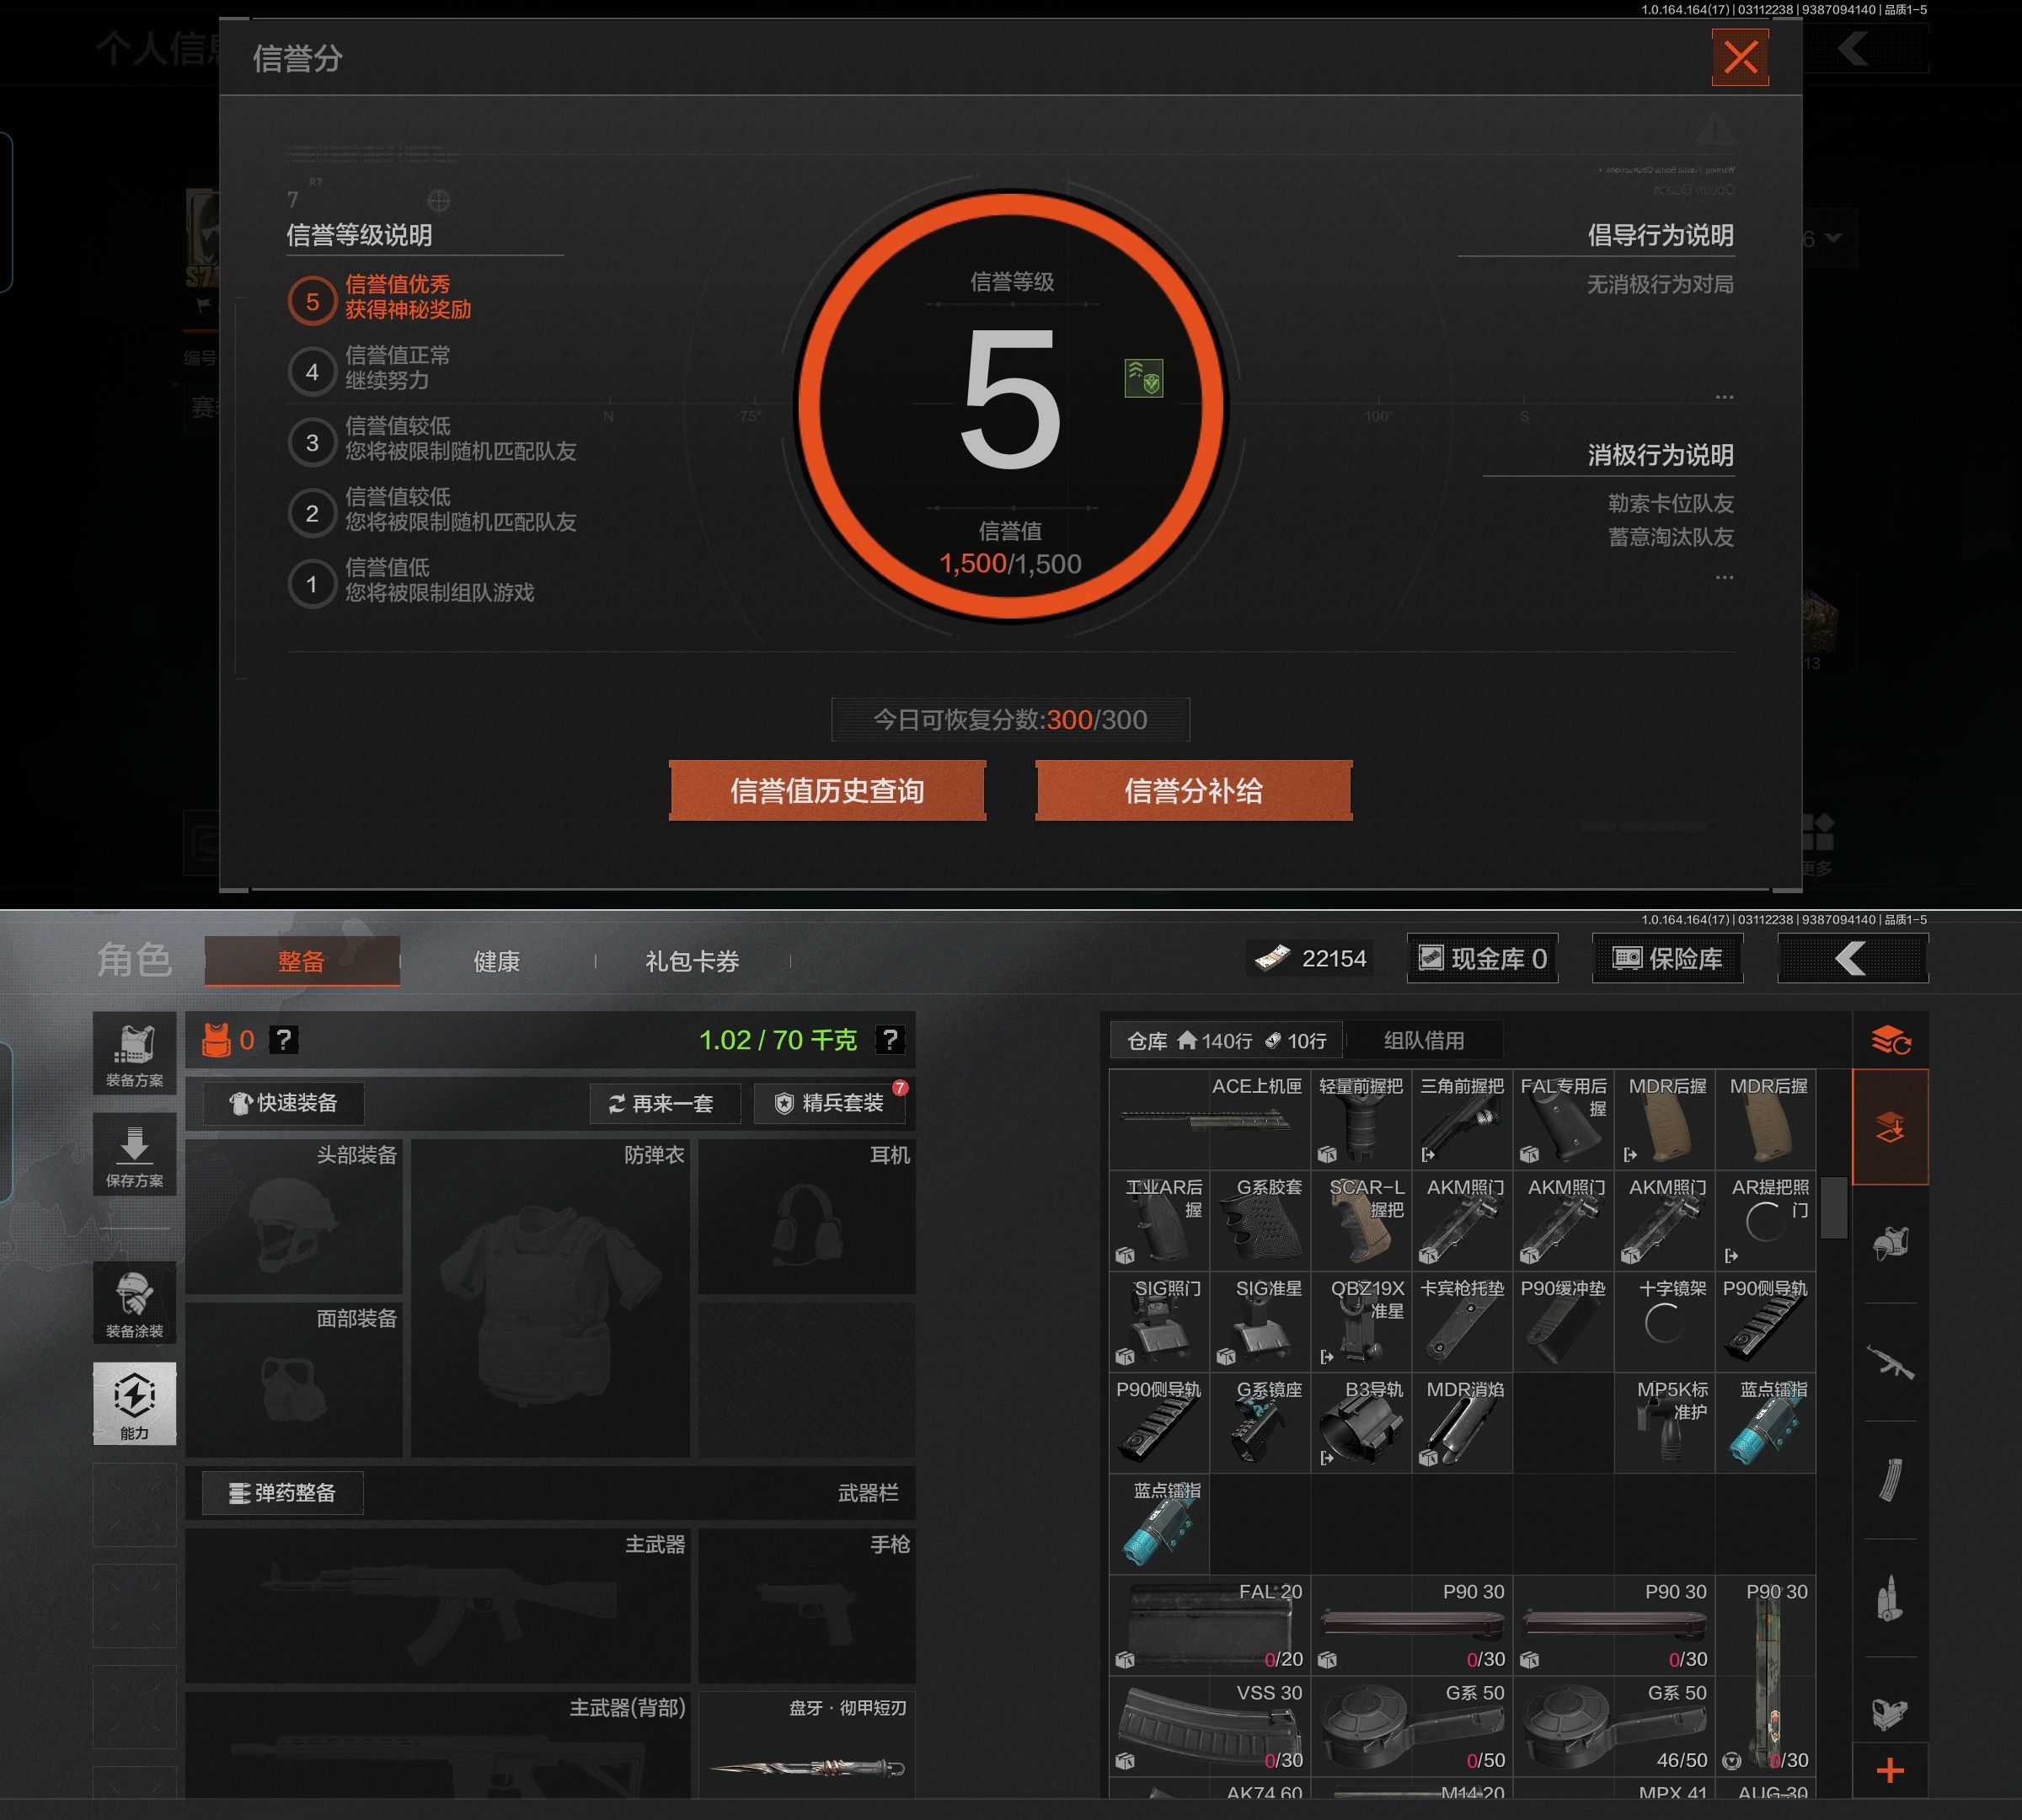Expand the ellipsis under 消极行为说明

point(1724,577)
